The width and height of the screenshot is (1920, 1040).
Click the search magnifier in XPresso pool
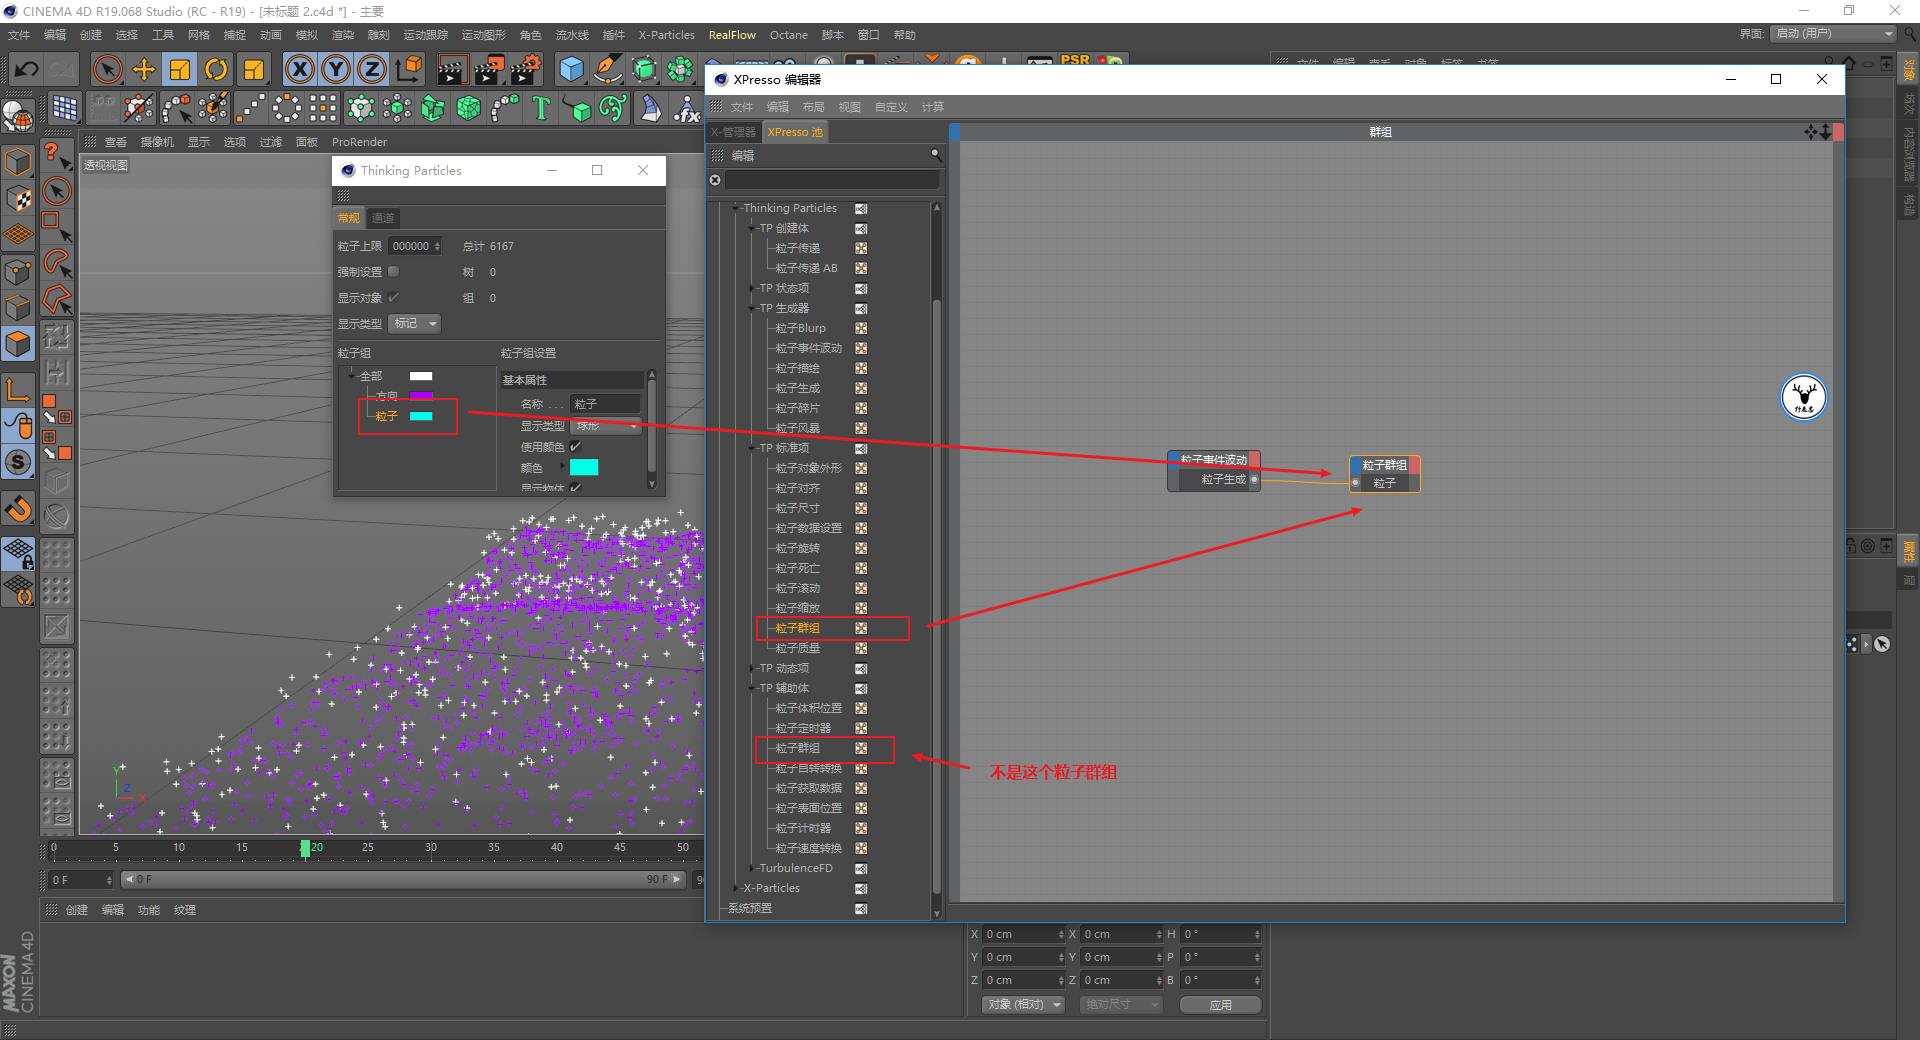pos(936,155)
